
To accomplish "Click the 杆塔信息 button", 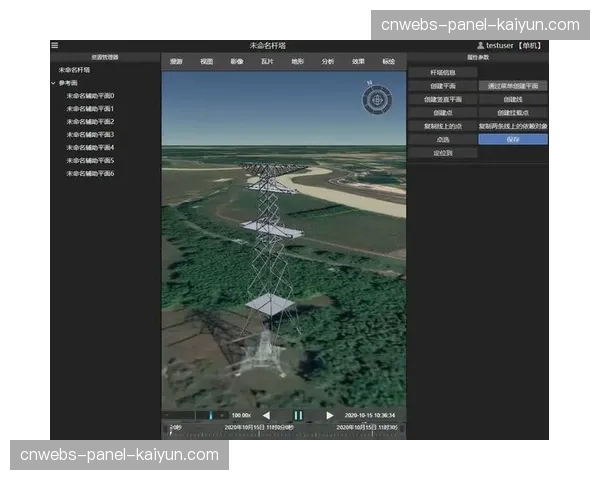I will [442, 73].
